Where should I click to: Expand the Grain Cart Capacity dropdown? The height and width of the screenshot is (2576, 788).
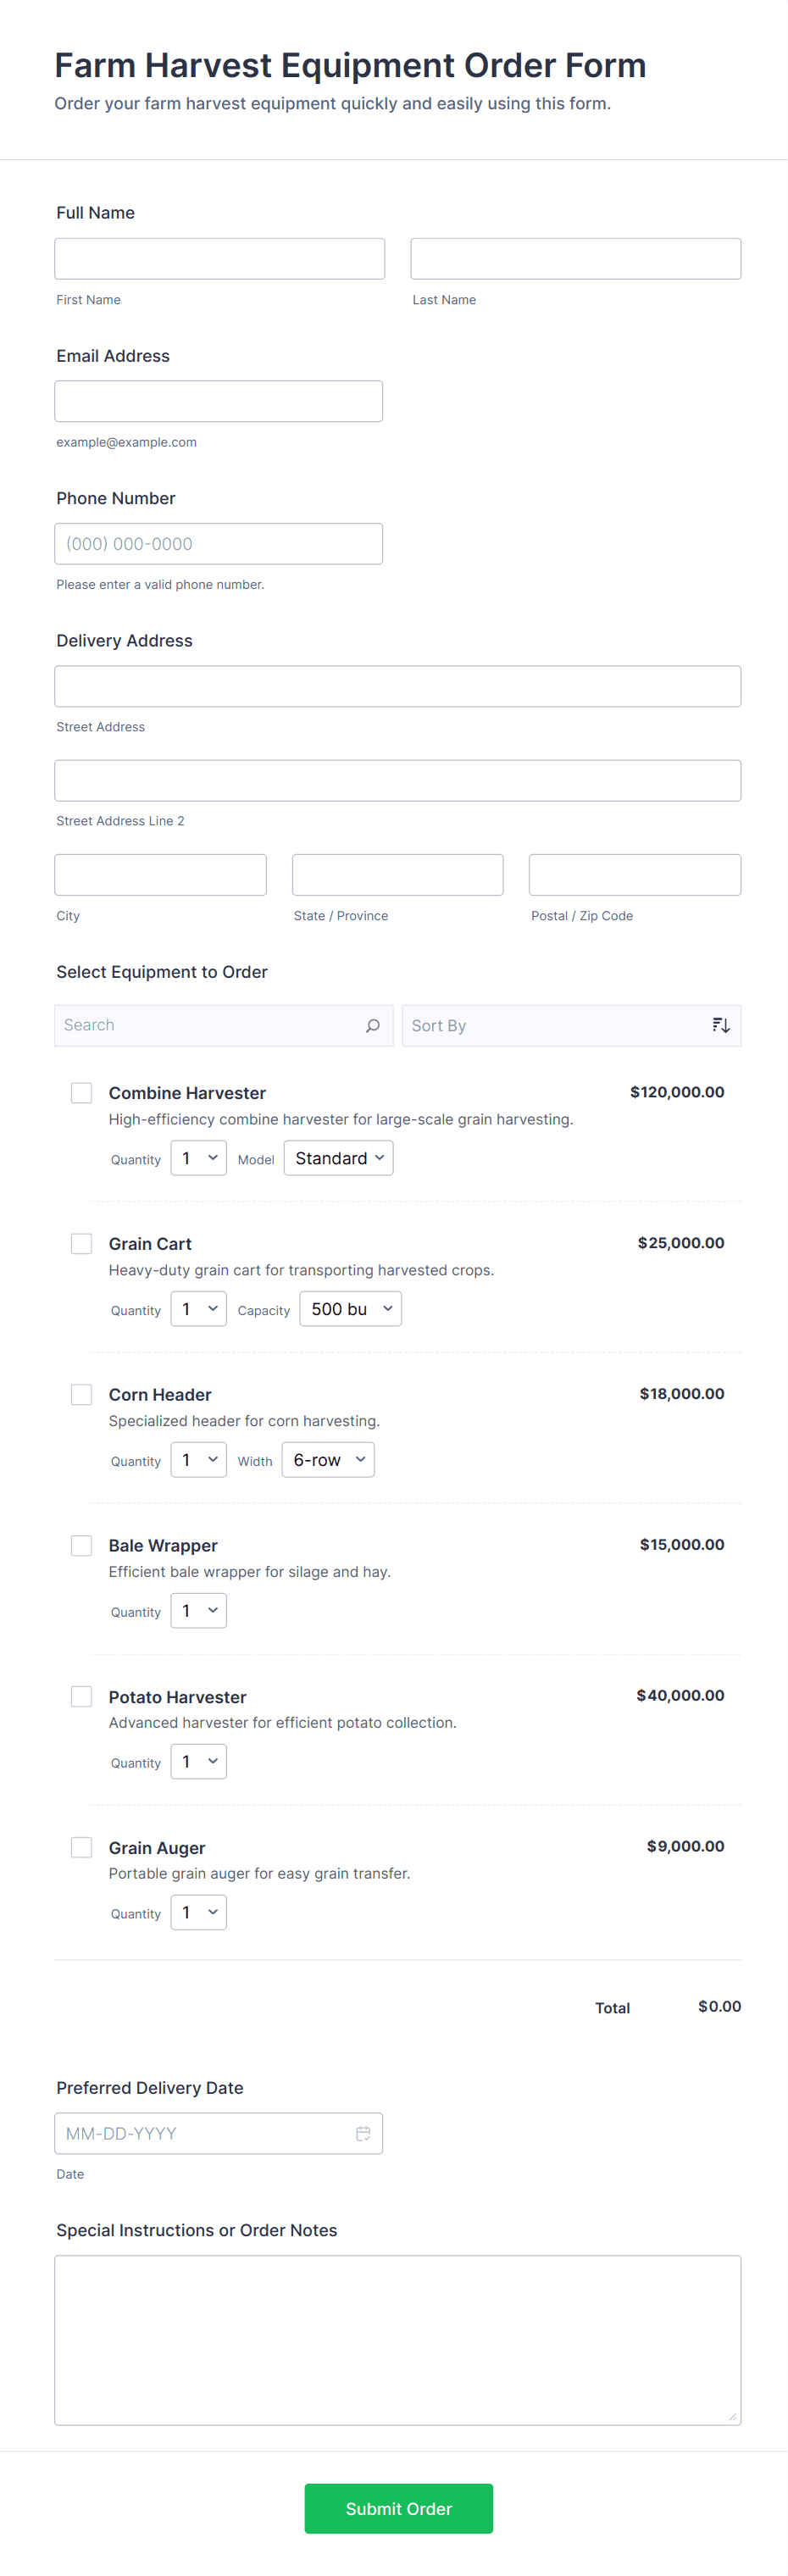(x=350, y=1309)
